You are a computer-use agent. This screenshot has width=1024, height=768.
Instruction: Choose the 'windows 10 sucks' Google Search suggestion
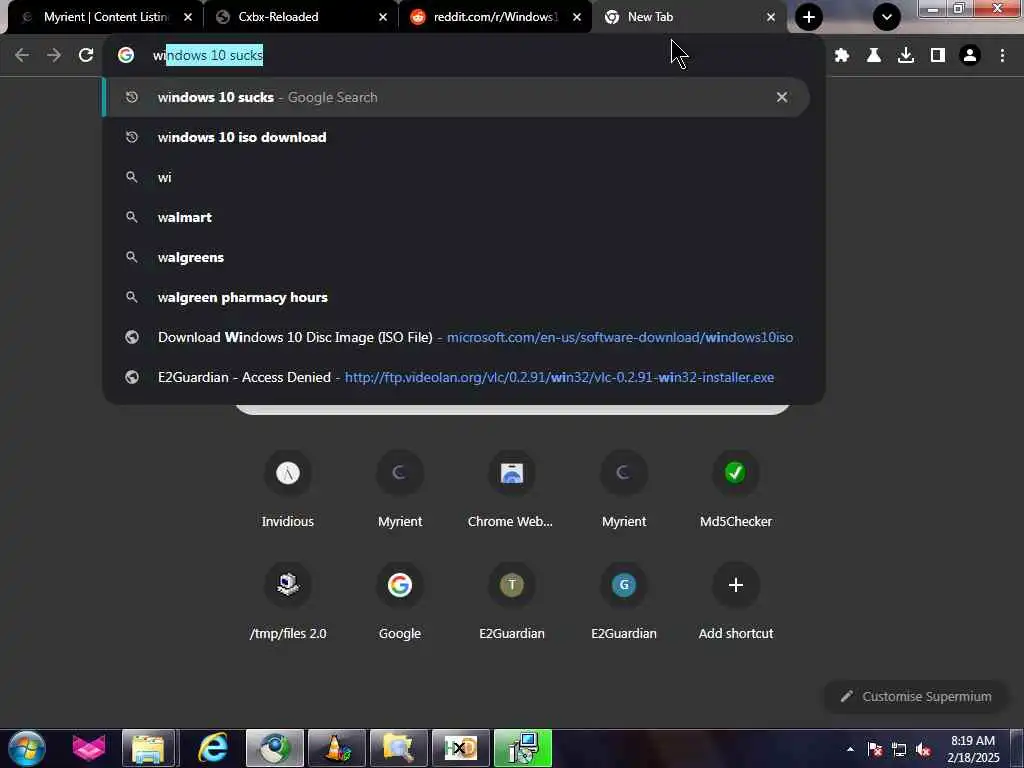tap(456, 97)
